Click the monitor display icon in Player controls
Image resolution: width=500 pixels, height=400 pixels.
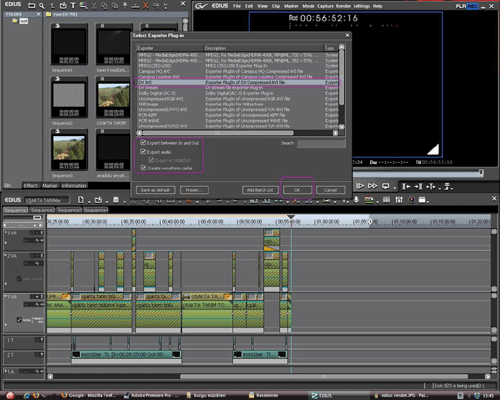pyautogui.click(x=386, y=186)
